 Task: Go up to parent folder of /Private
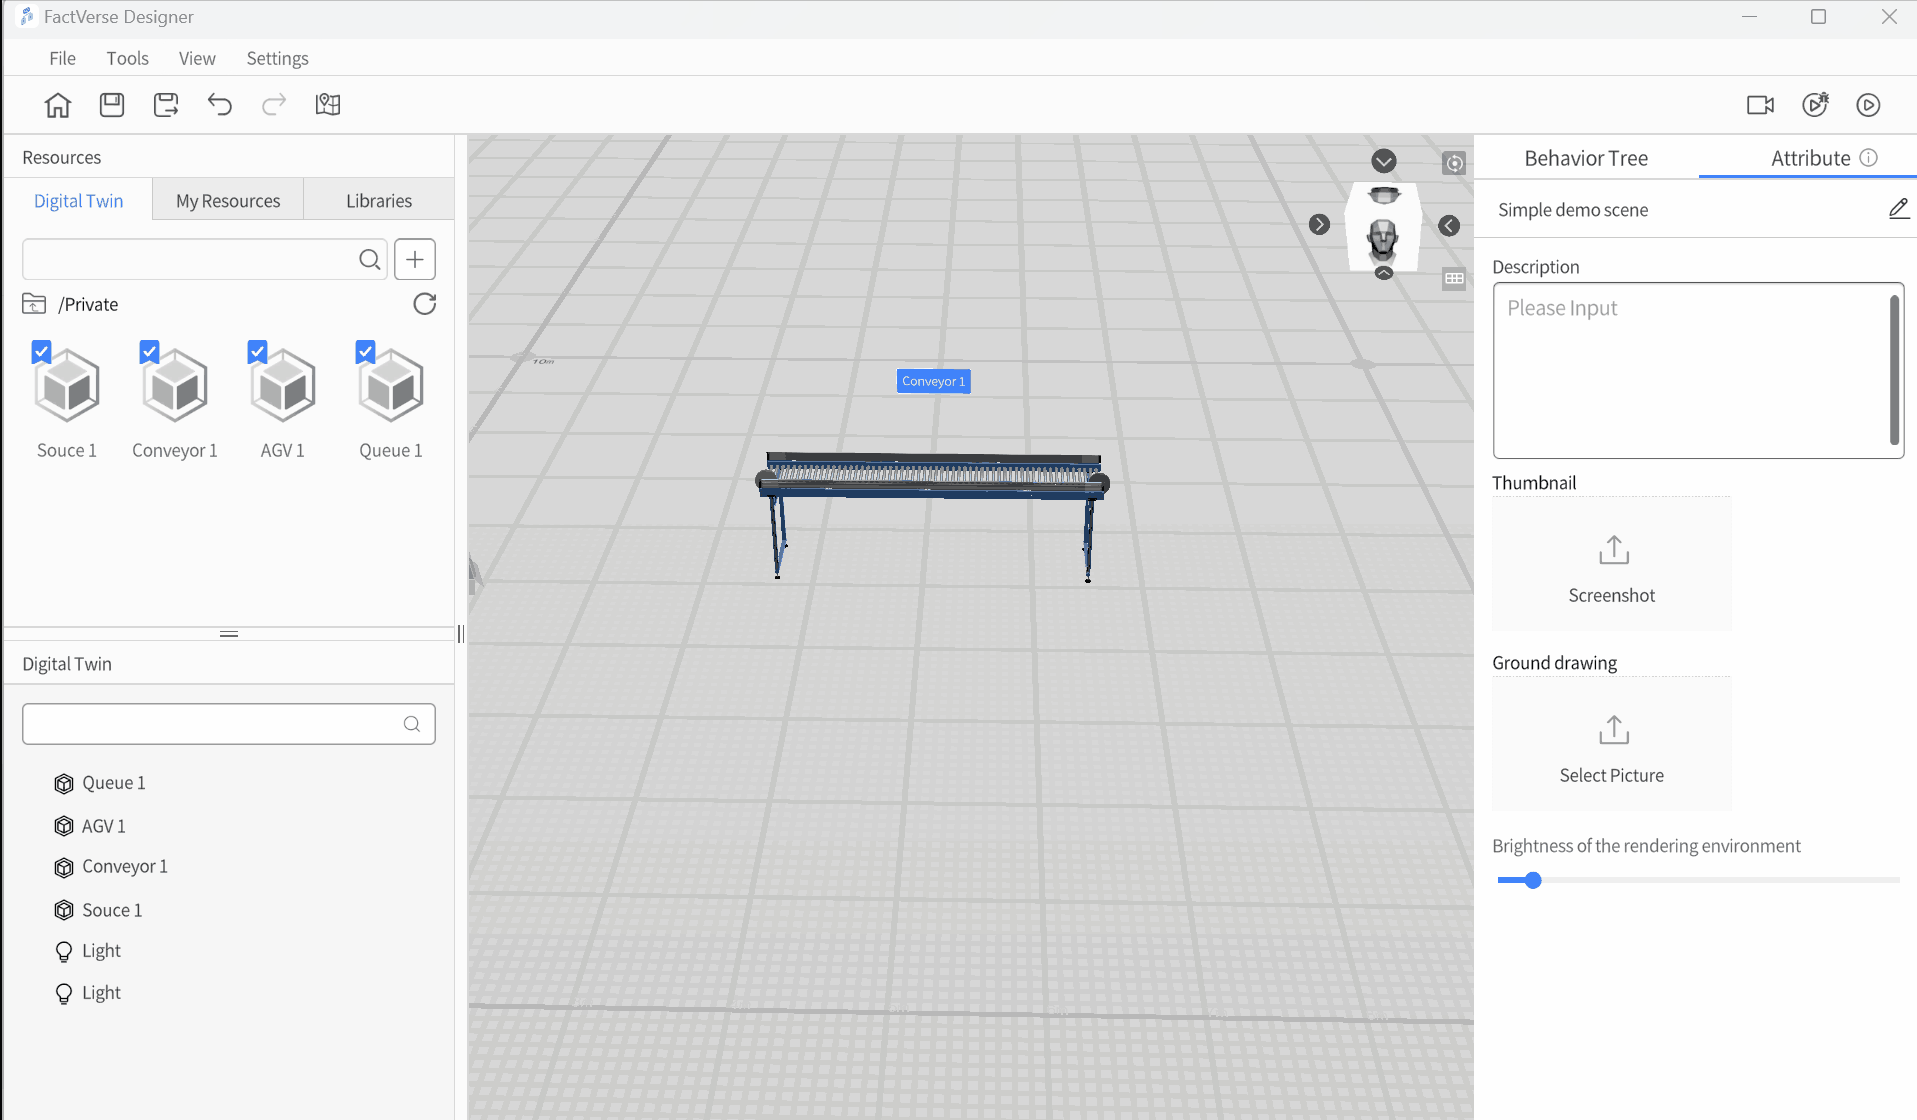pos(34,304)
